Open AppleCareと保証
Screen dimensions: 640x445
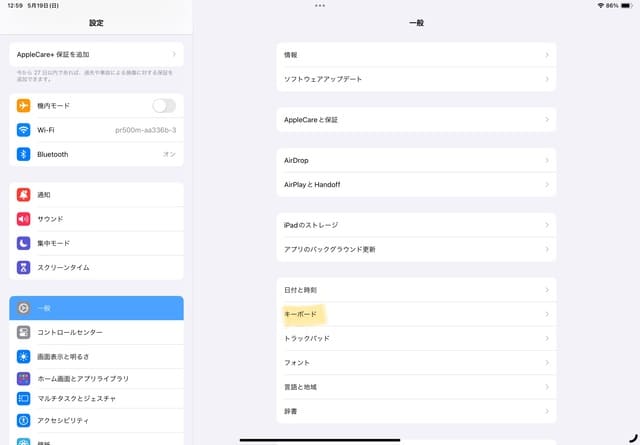coord(416,120)
